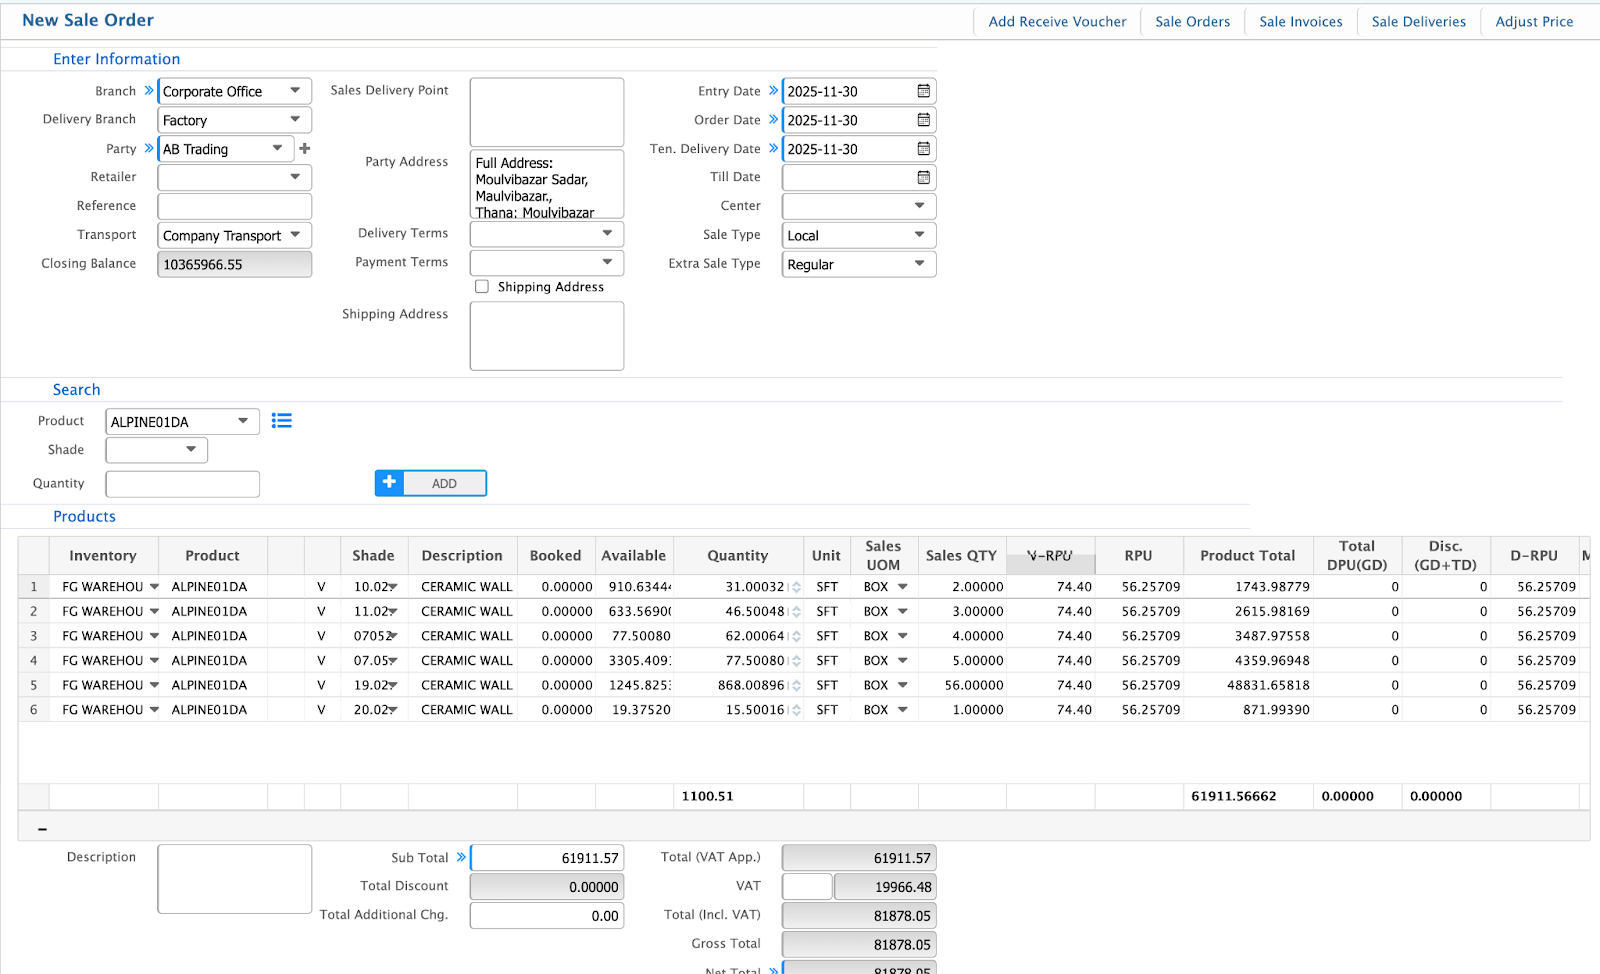Open the Entry Date calendar picker

pyautogui.click(x=923, y=91)
